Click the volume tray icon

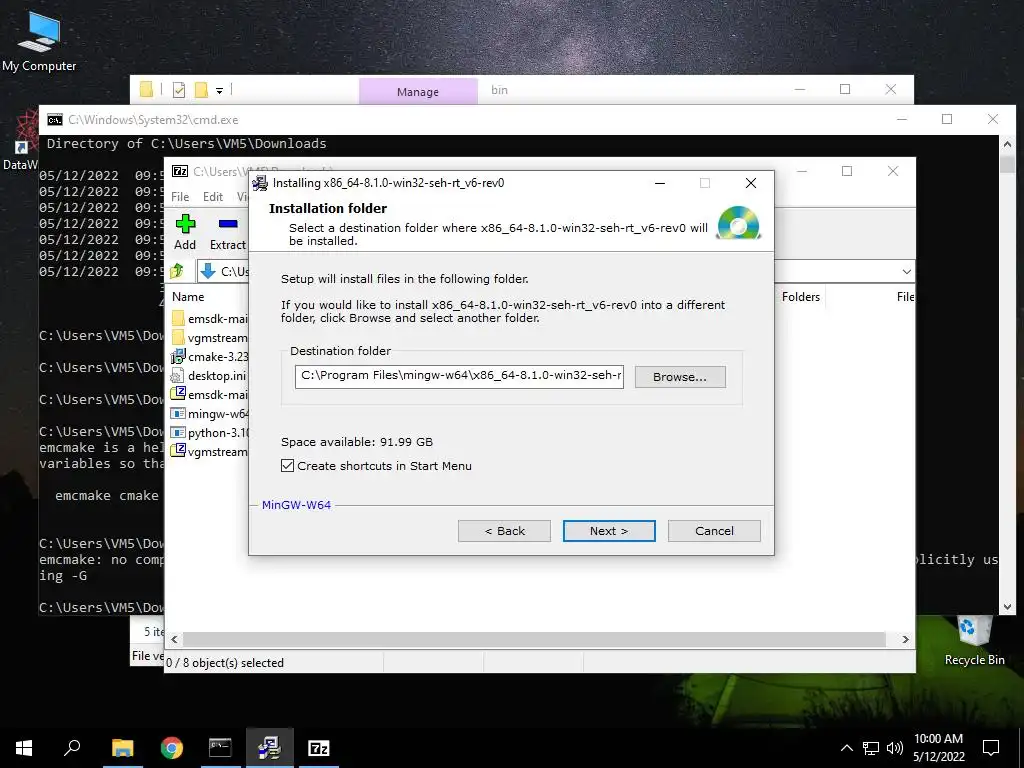tap(895, 748)
